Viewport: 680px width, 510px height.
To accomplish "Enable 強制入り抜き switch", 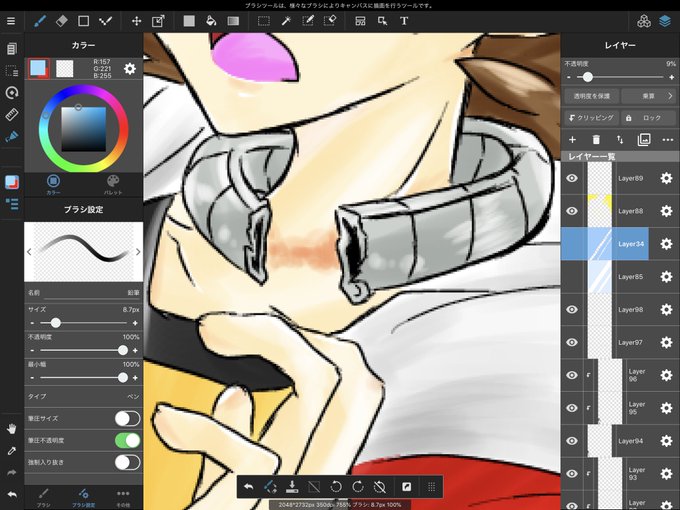I will (x=128, y=462).
